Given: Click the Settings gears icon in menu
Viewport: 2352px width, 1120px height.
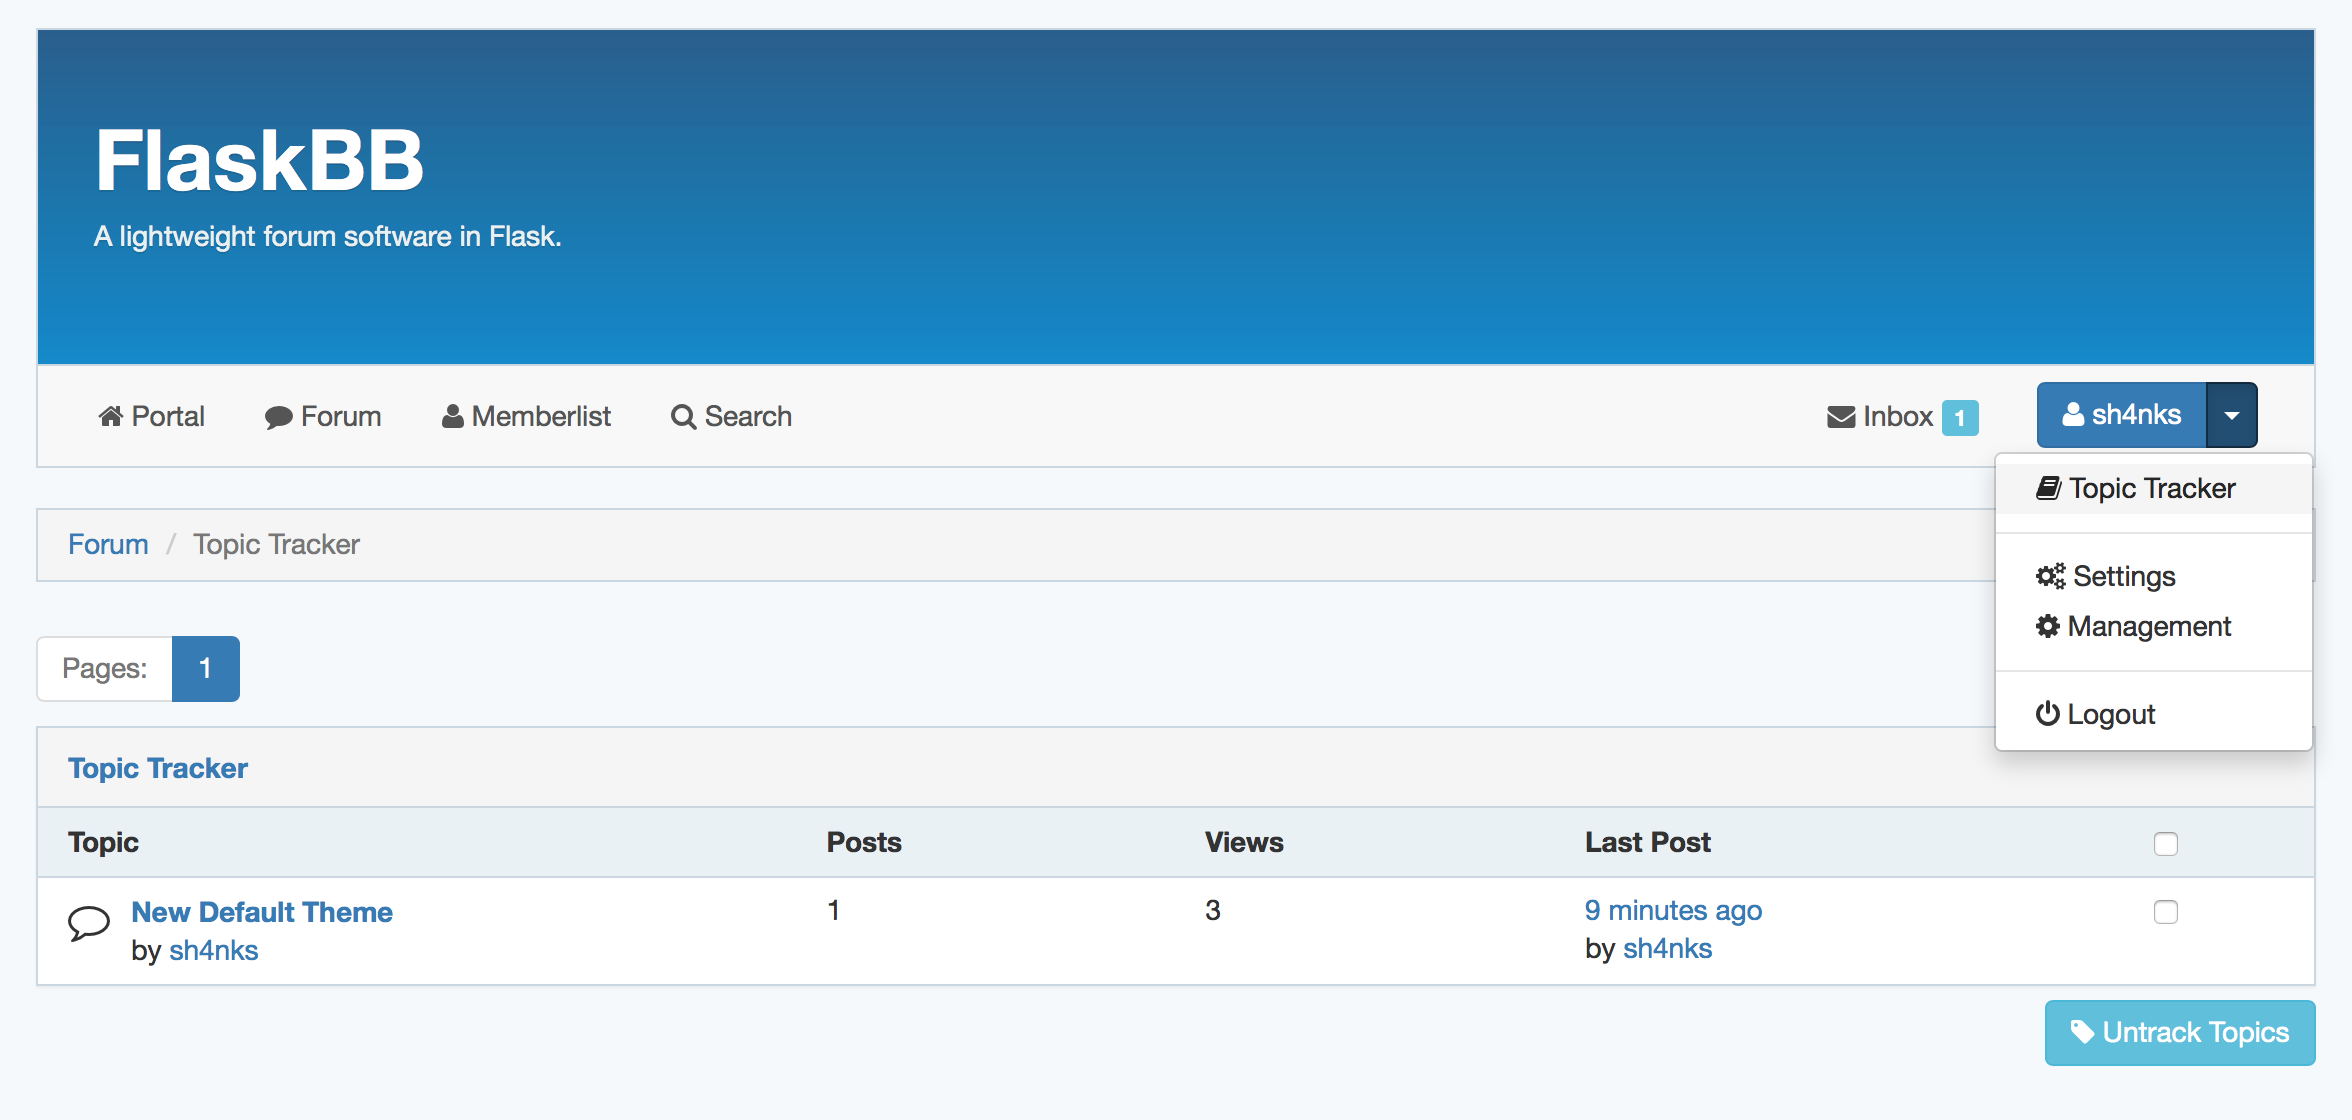Looking at the screenshot, I should [x=2050, y=576].
